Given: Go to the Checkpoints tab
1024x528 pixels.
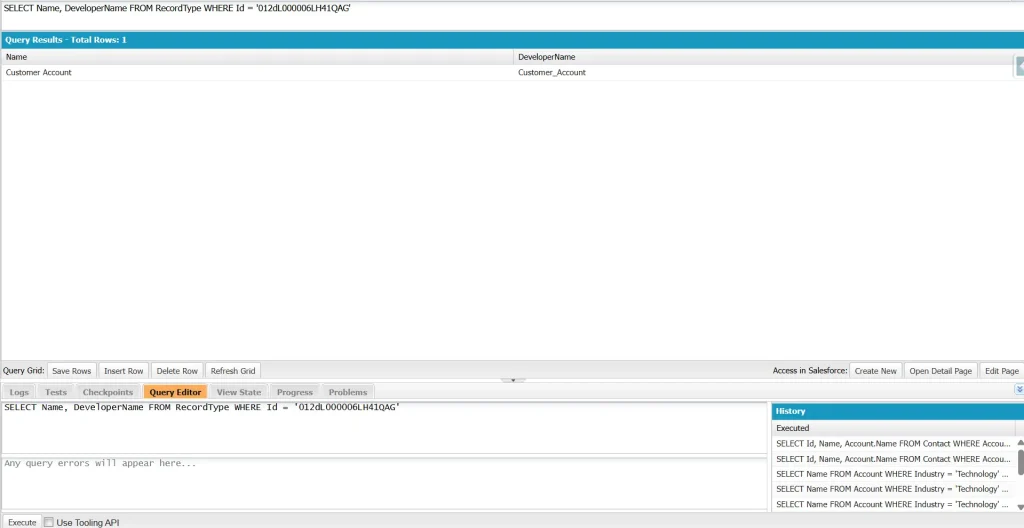Looking at the screenshot, I should (x=108, y=392).
